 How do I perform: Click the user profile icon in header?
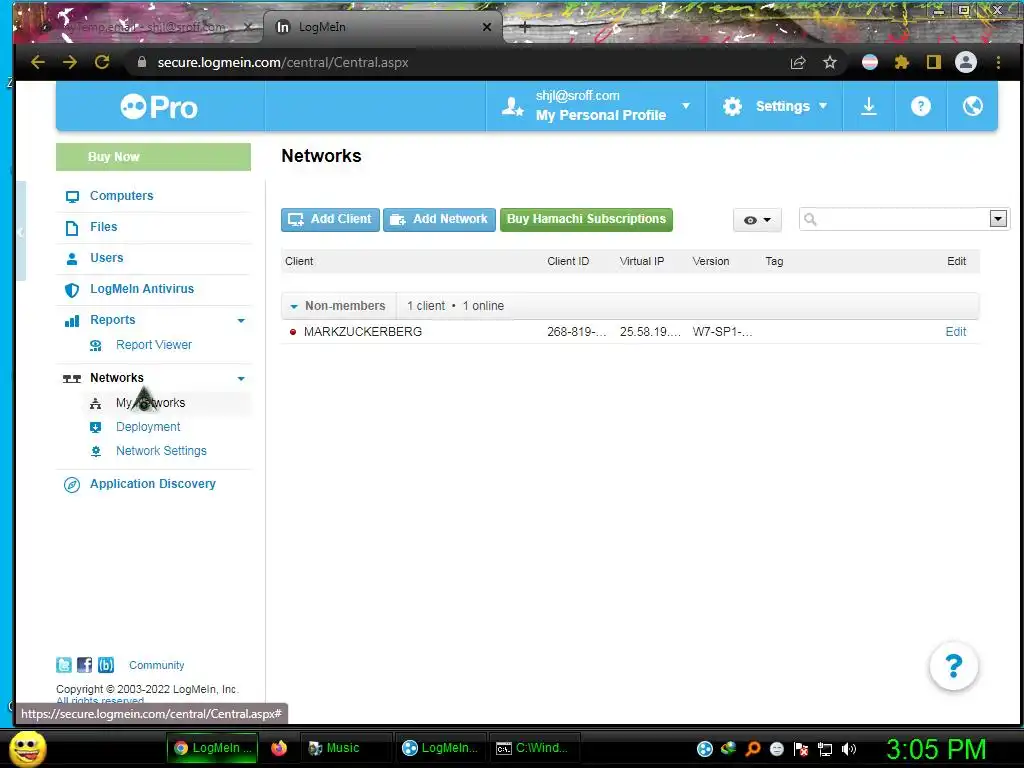pos(513,106)
